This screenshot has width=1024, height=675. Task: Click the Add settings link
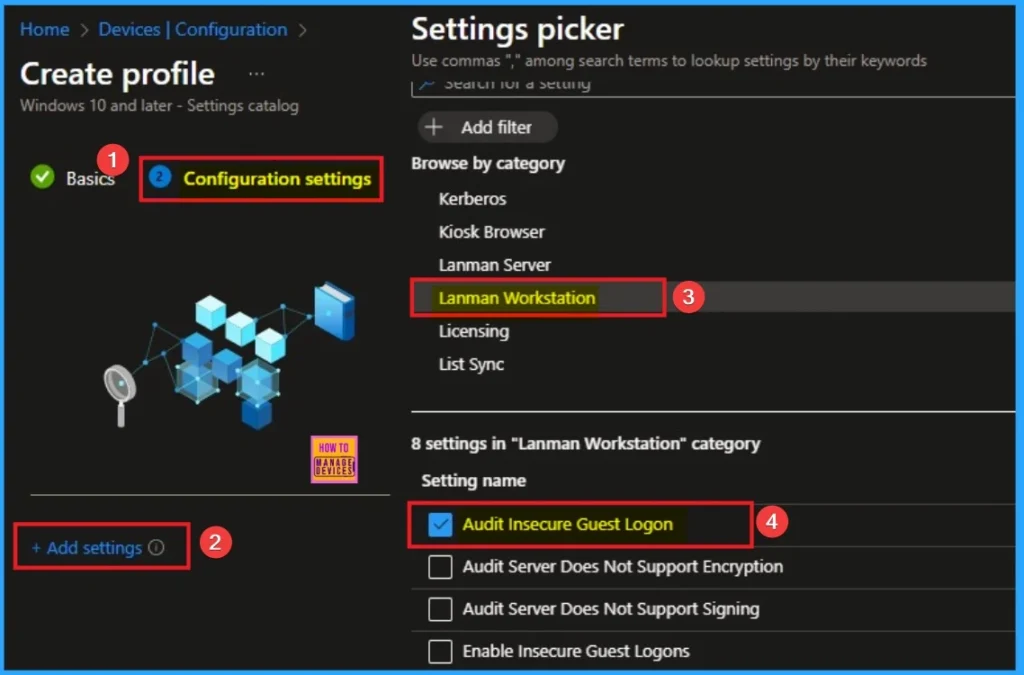pos(87,548)
